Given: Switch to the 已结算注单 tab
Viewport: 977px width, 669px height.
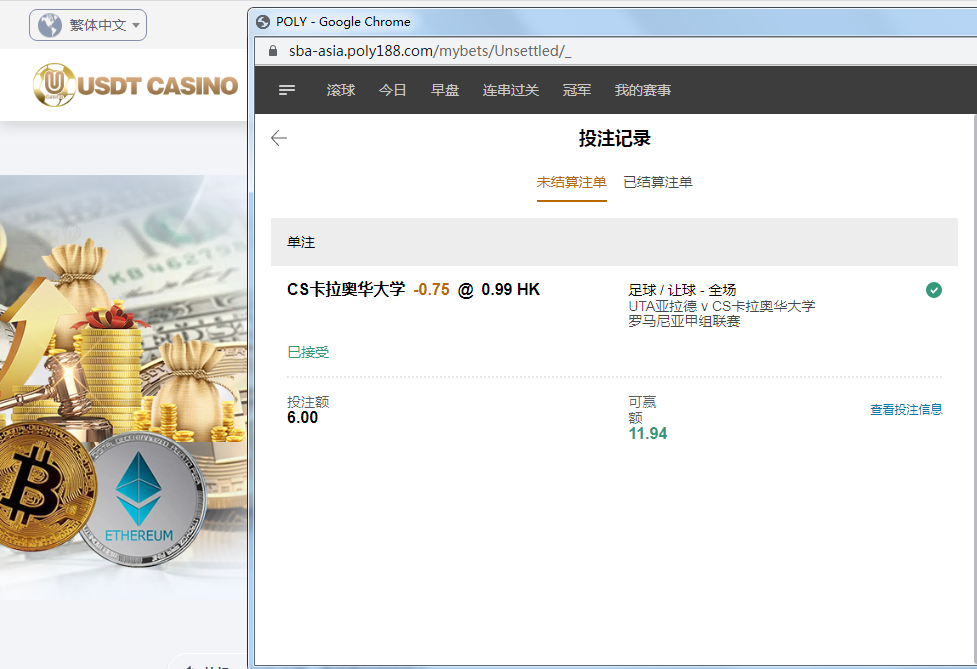Looking at the screenshot, I should (x=658, y=183).
